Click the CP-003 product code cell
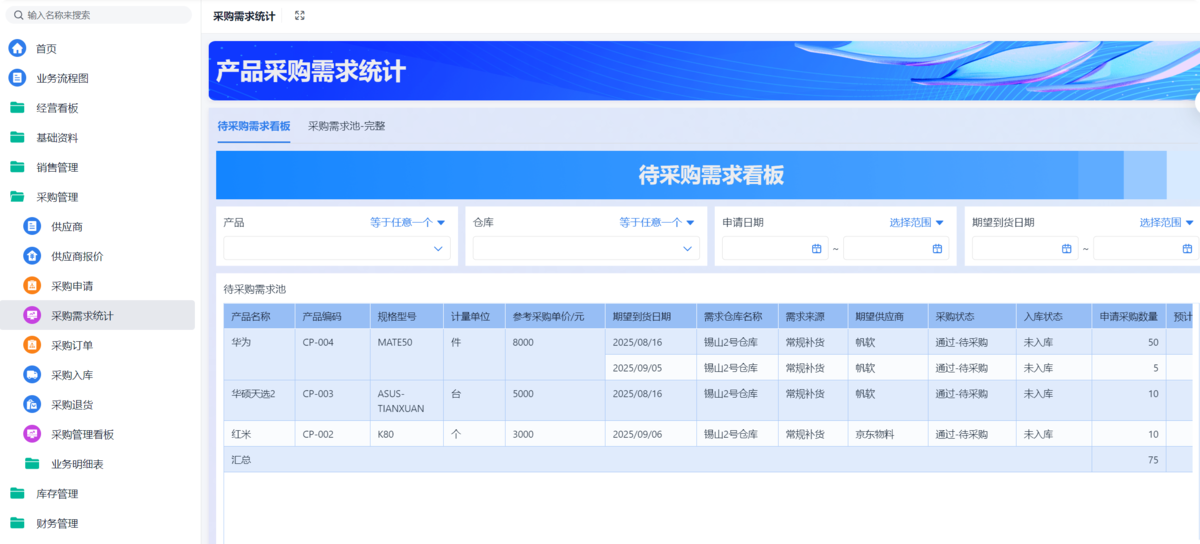This screenshot has height=544, width=1200. (x=332, y=400)
